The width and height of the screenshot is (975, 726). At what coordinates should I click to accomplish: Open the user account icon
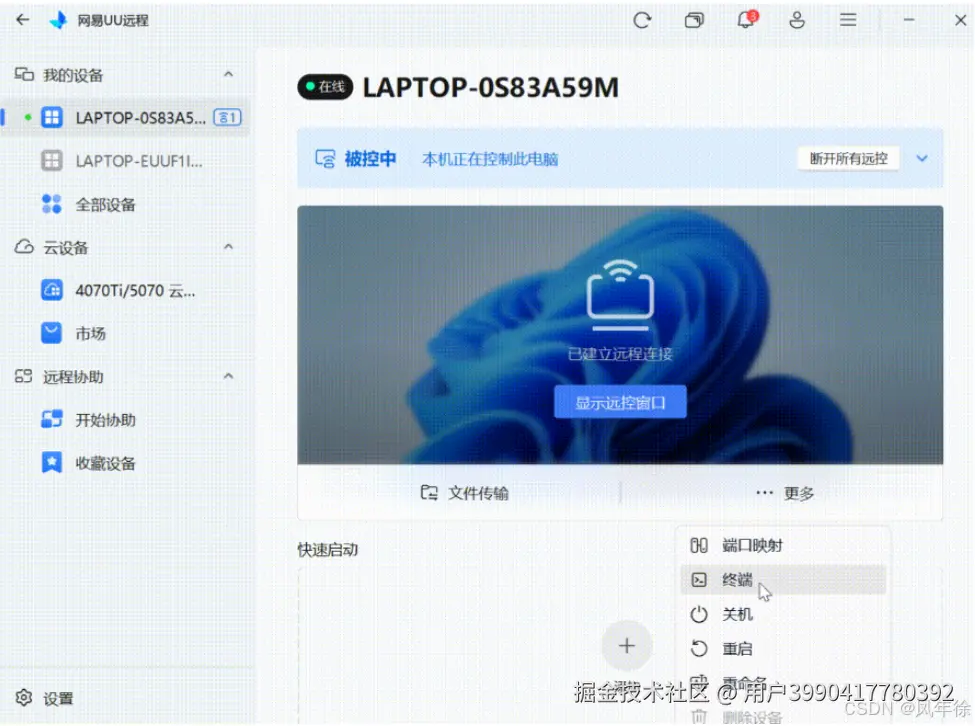pyautogui.click(x=797, y=20)
